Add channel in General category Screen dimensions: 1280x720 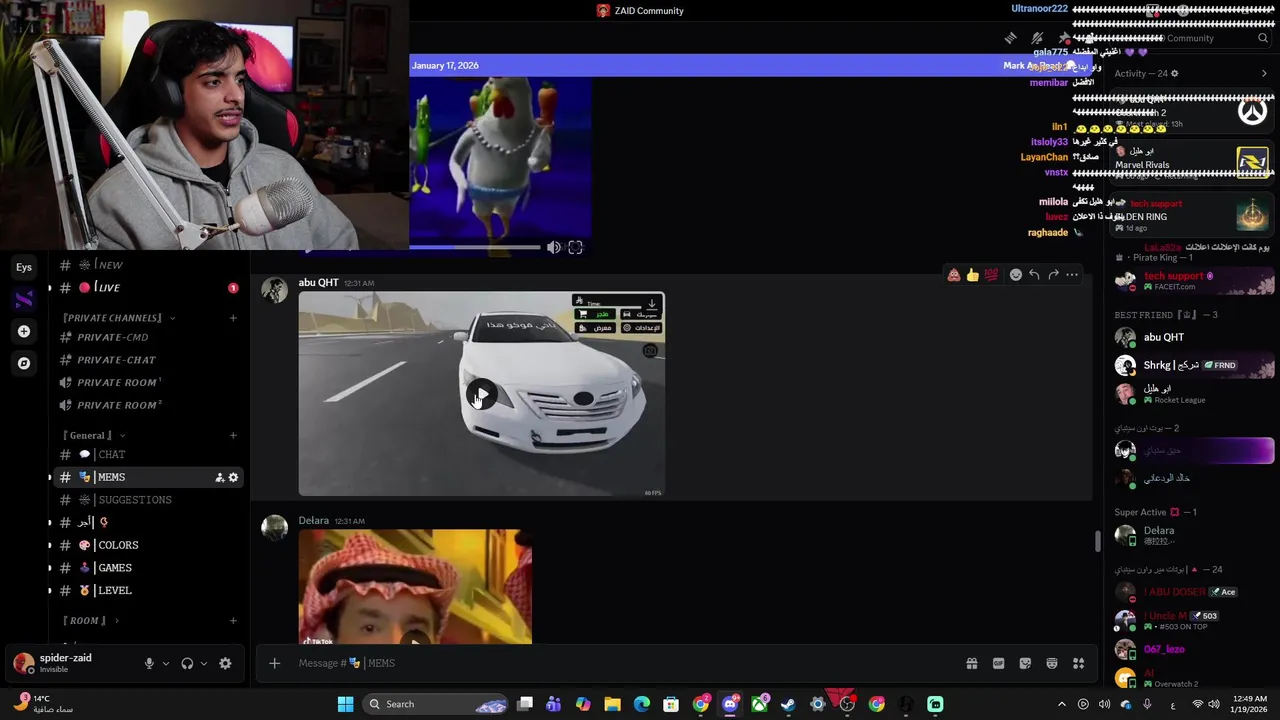[x=233, y=436]
